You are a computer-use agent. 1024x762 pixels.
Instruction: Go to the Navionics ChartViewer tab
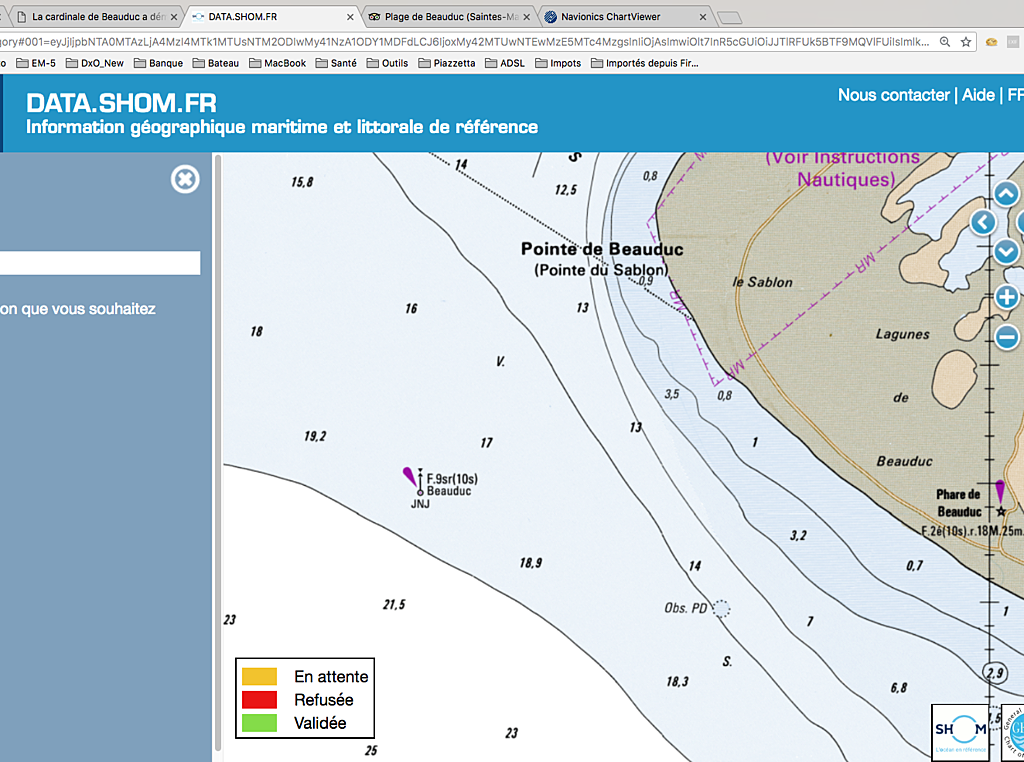[626, 17]
